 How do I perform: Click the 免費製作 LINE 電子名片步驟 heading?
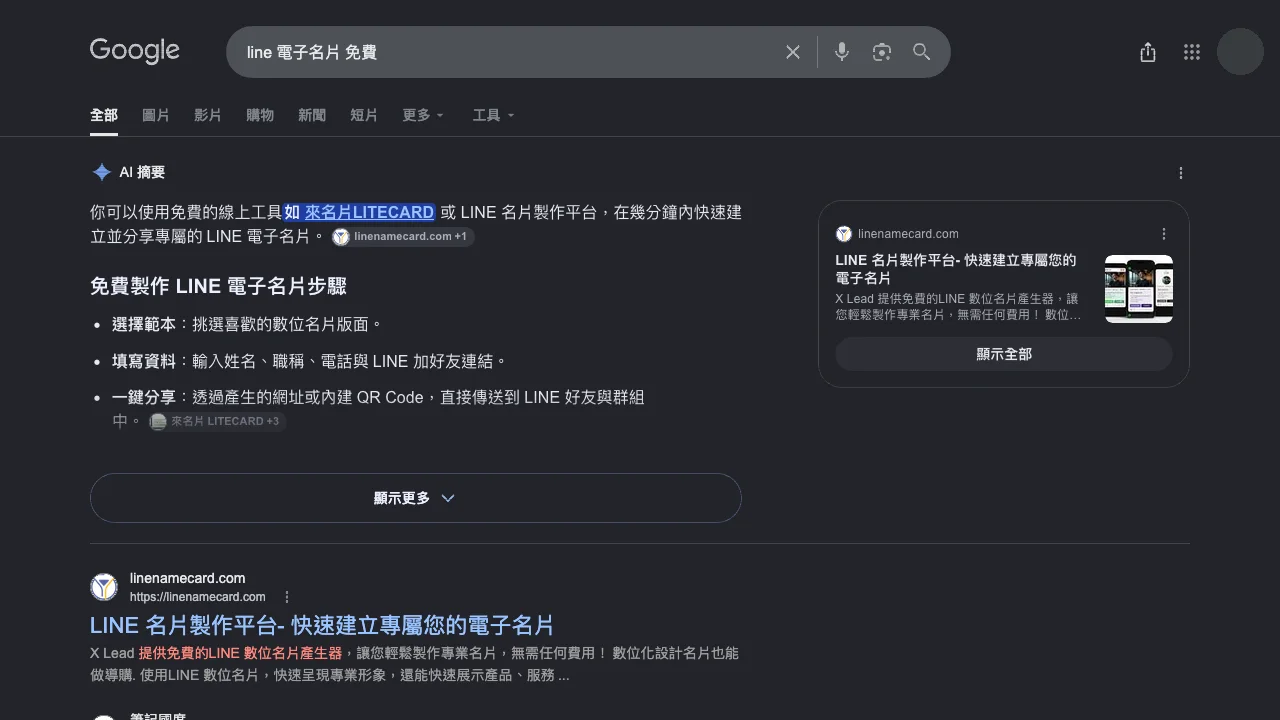point(218,286)
